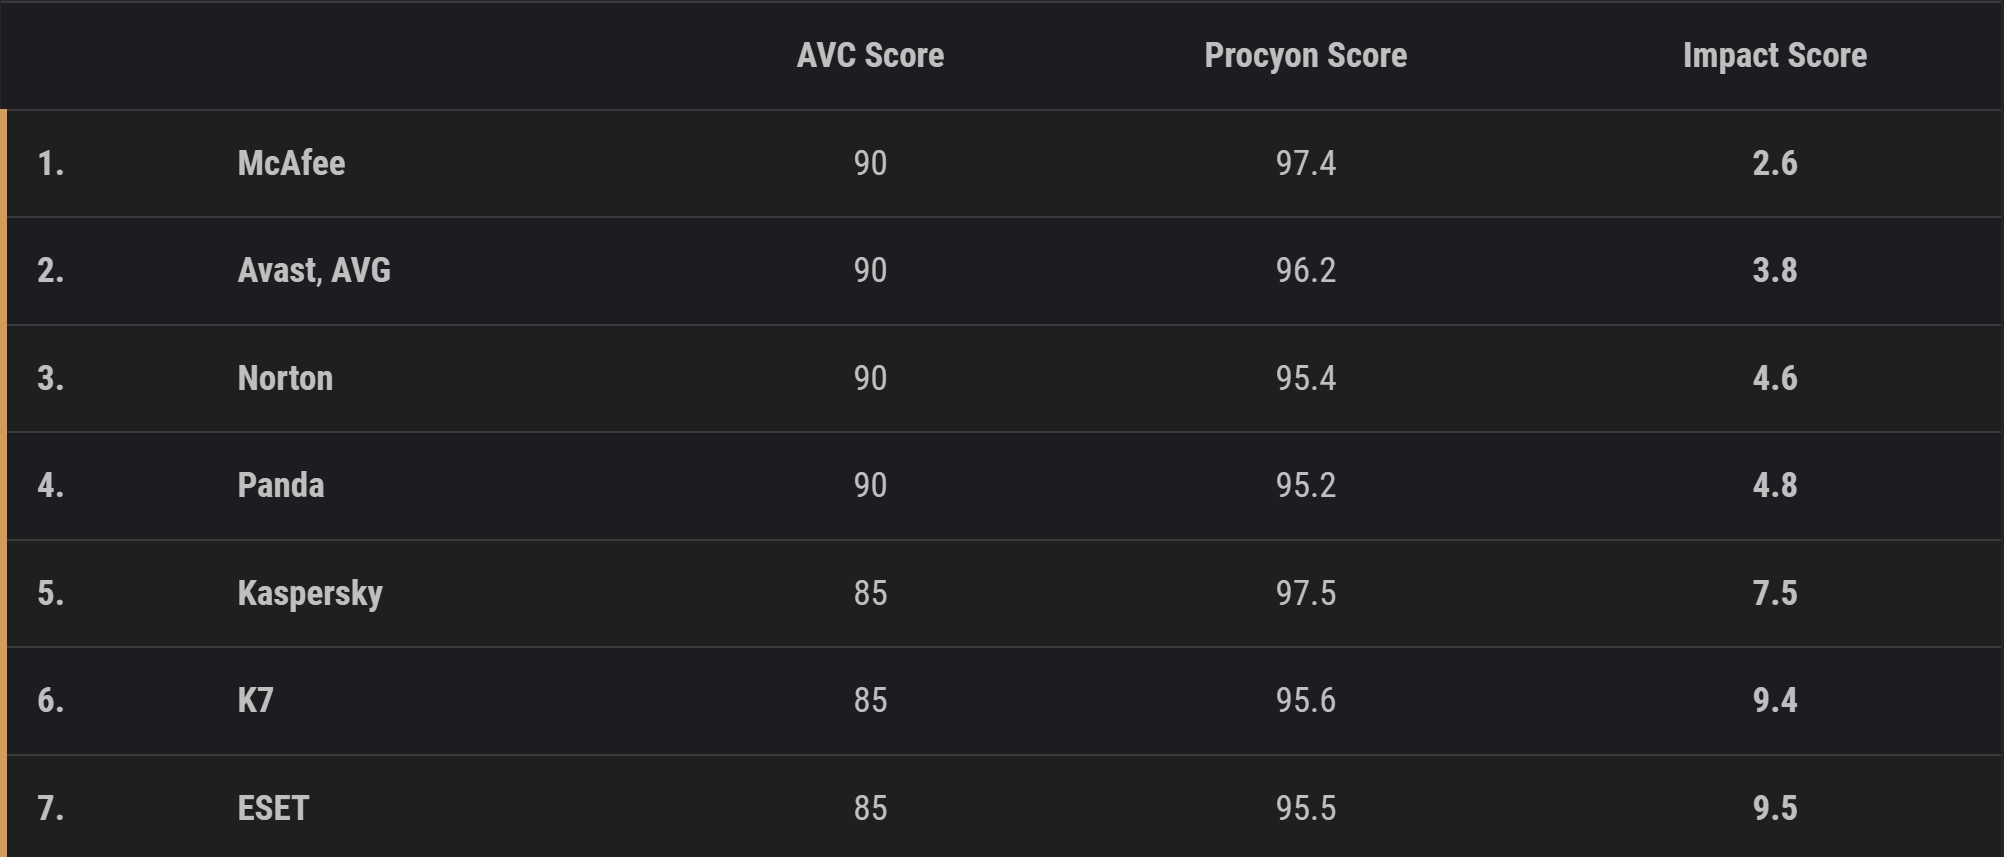Click the AVC Score column header
This screenshot has width=2004, height=857.
[x=870, y=55]
